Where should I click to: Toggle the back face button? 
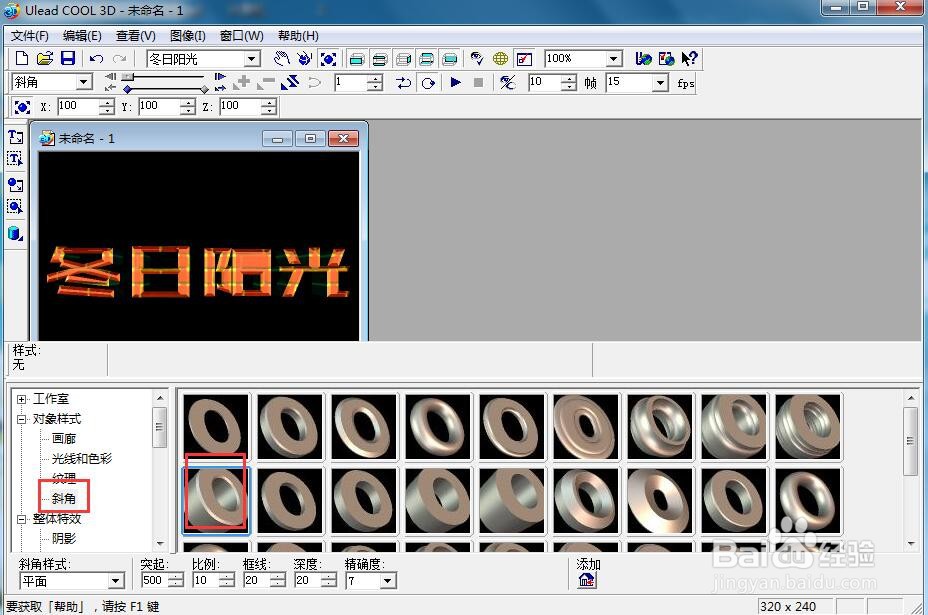(x=450, y=59)
